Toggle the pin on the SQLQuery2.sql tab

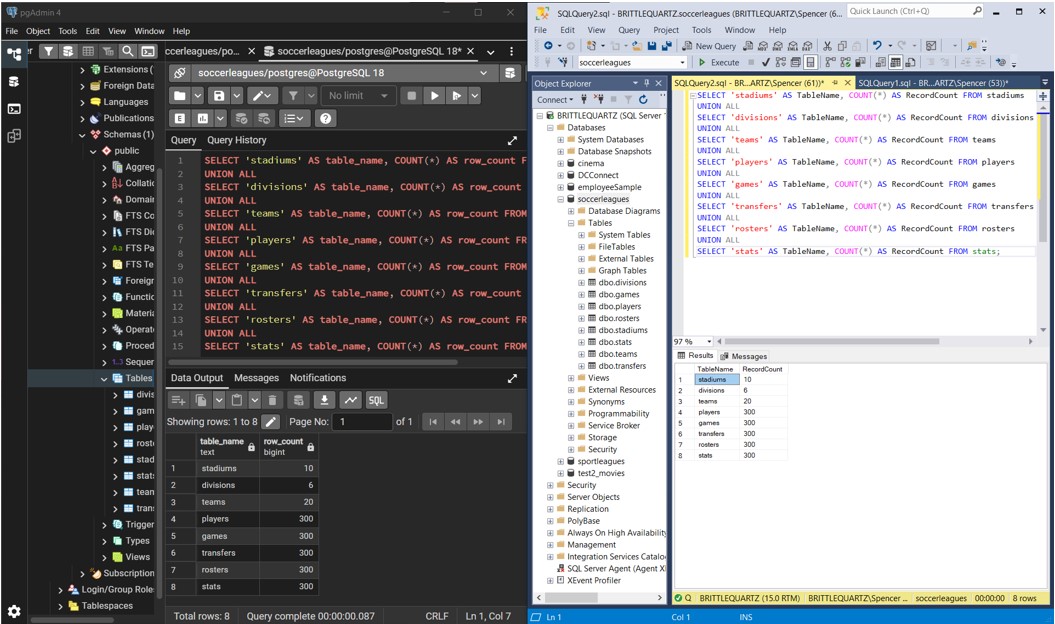(835, 83)
